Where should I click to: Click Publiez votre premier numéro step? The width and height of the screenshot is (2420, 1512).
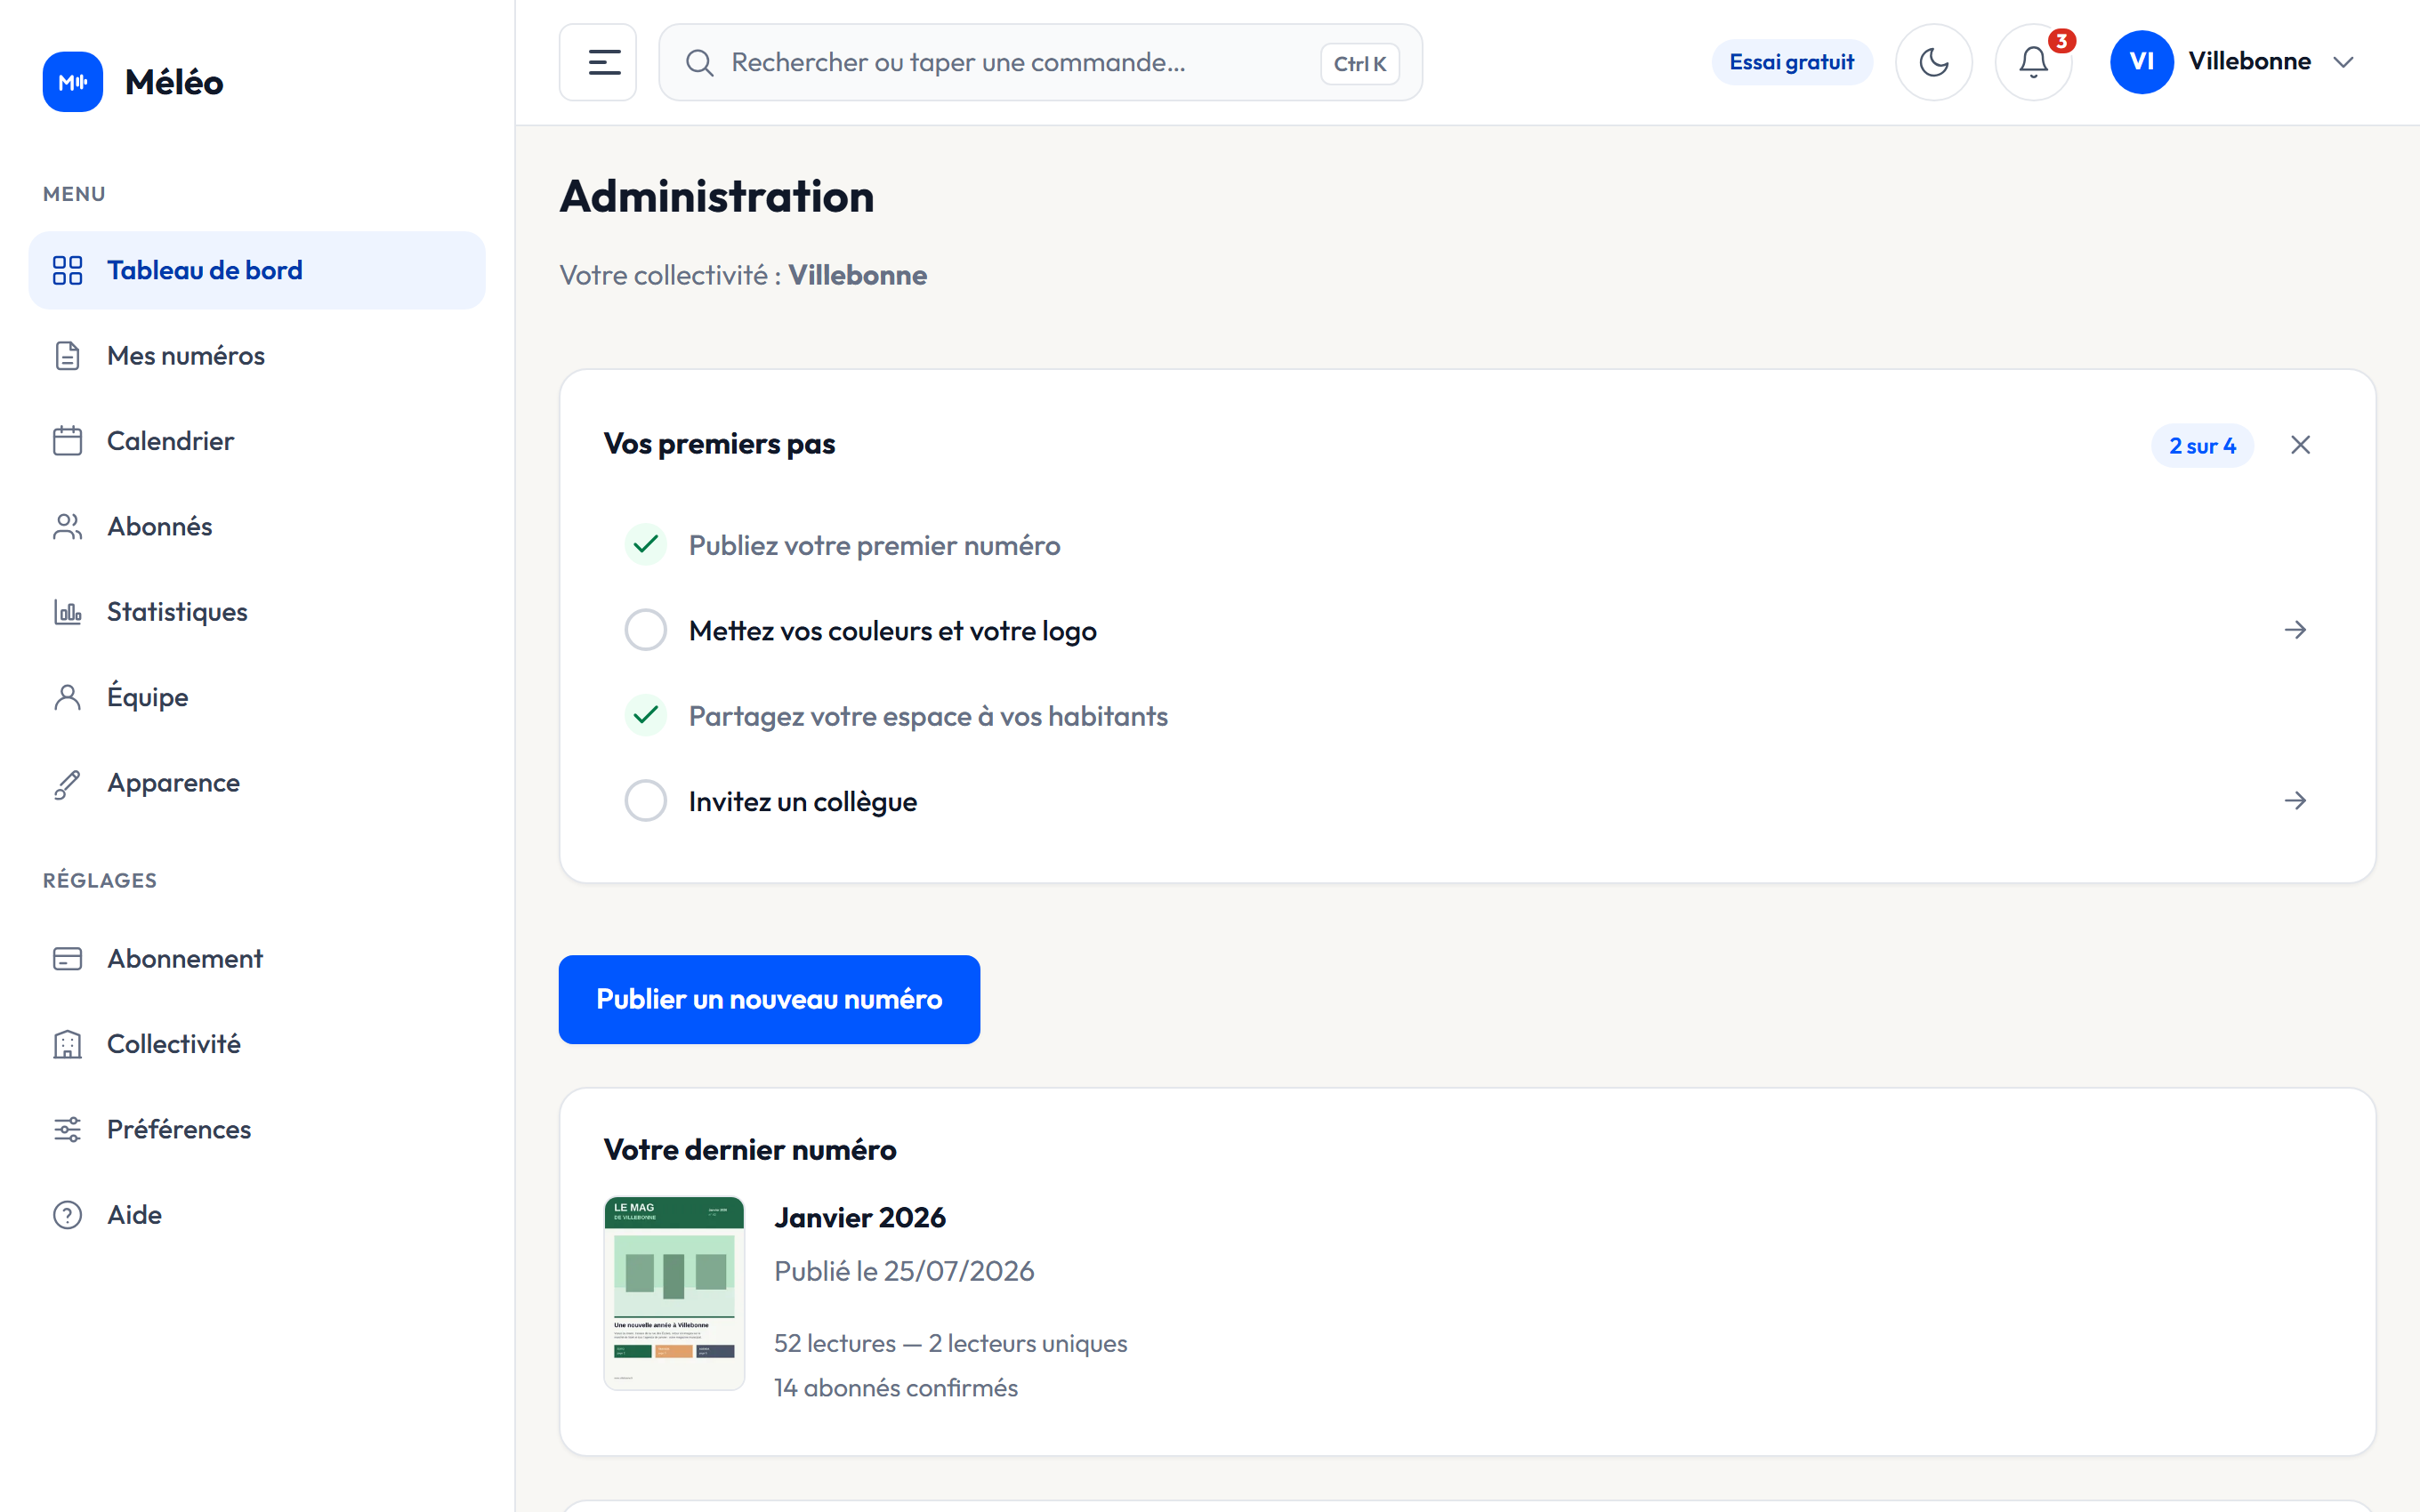(874, 546)
